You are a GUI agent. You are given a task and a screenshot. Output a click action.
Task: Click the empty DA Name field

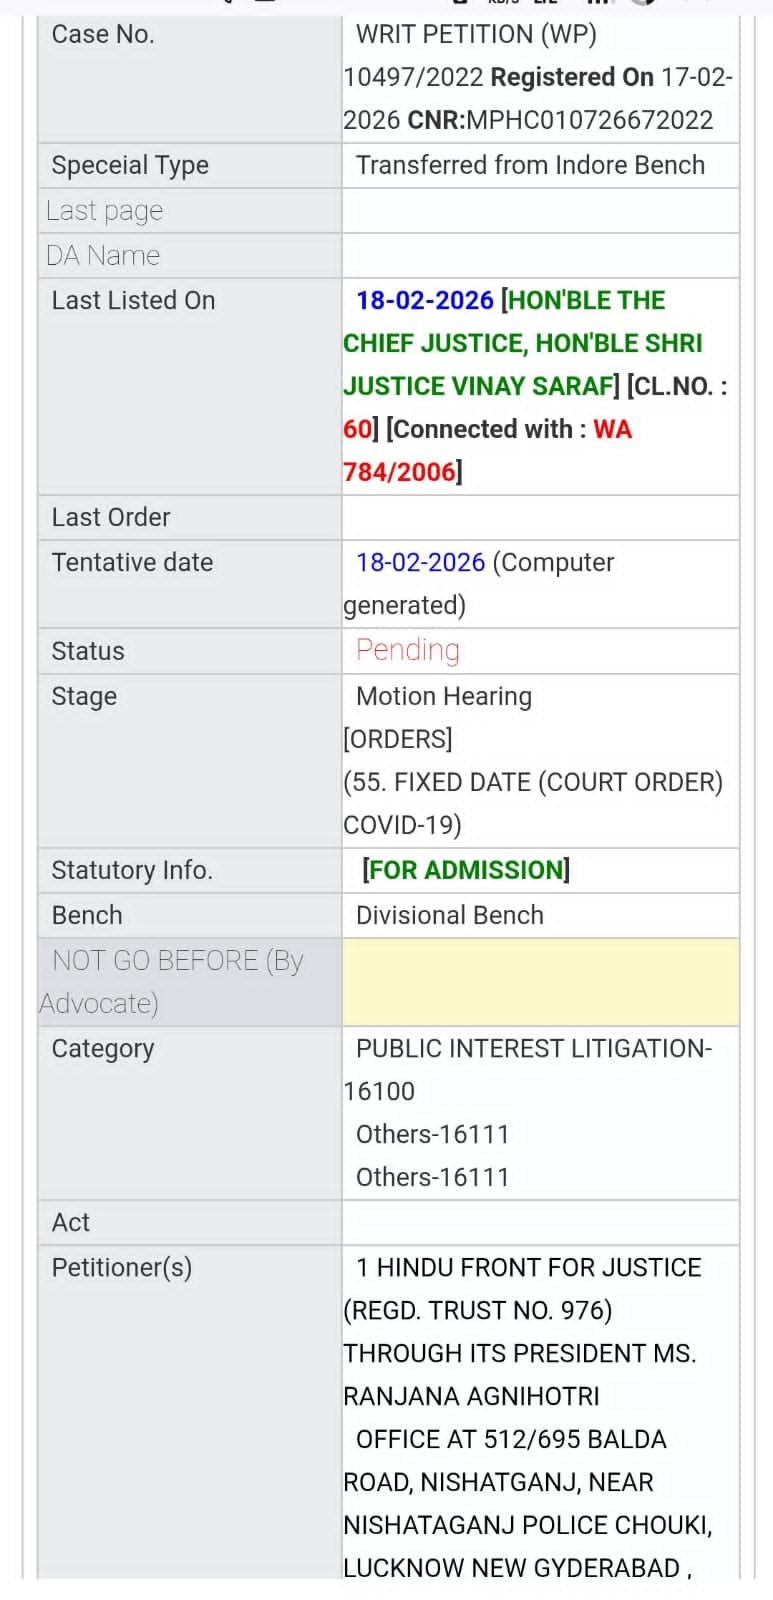coord(540,256)
